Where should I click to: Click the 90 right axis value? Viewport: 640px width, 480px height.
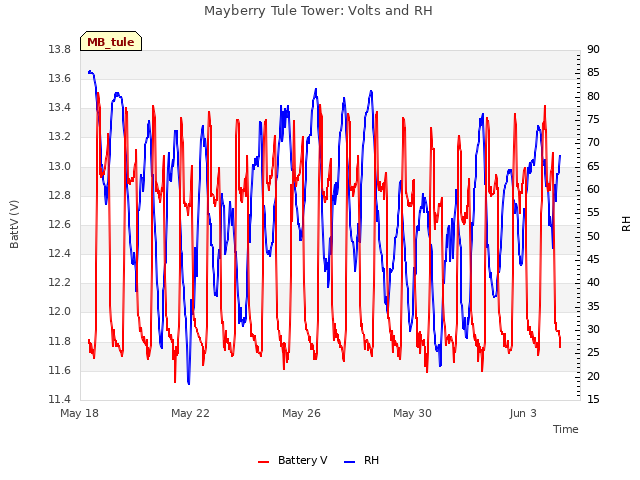pyautogui.click(x=593, y=49)
